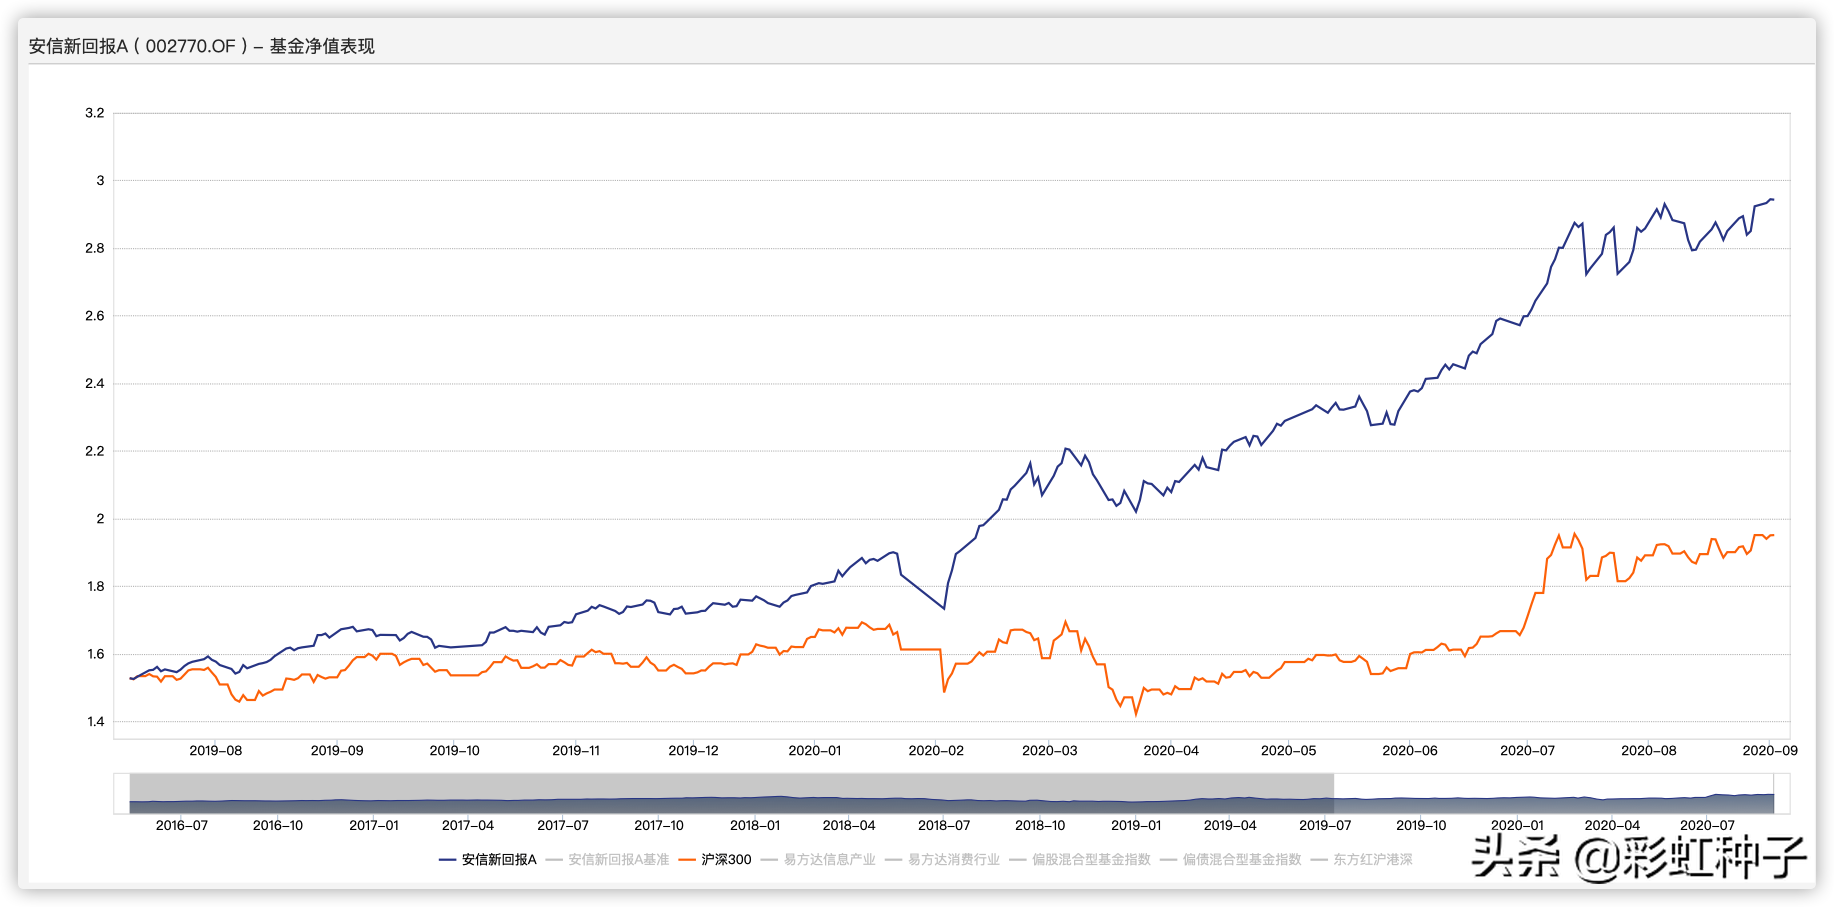The width and height of the screenshot is (1834, 907).
Task: Click the 2016-07 label on navigator timeline
Action: point(182,826)
